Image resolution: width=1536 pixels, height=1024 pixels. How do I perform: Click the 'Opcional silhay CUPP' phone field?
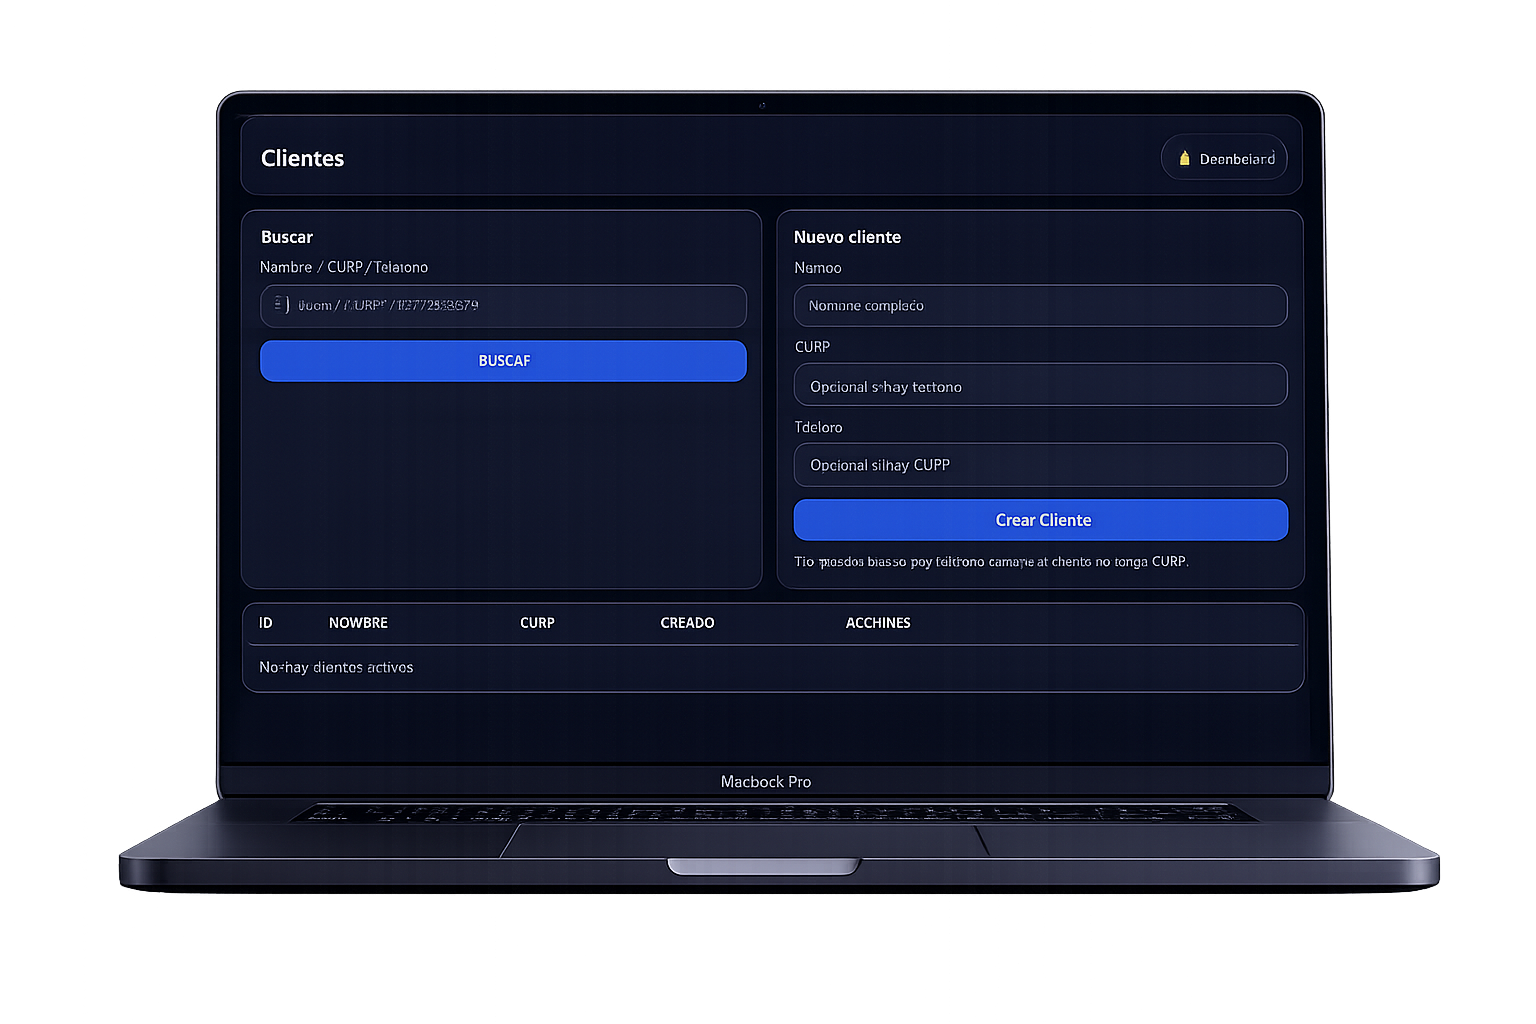pyautogui.click(x=1040, y=465)
